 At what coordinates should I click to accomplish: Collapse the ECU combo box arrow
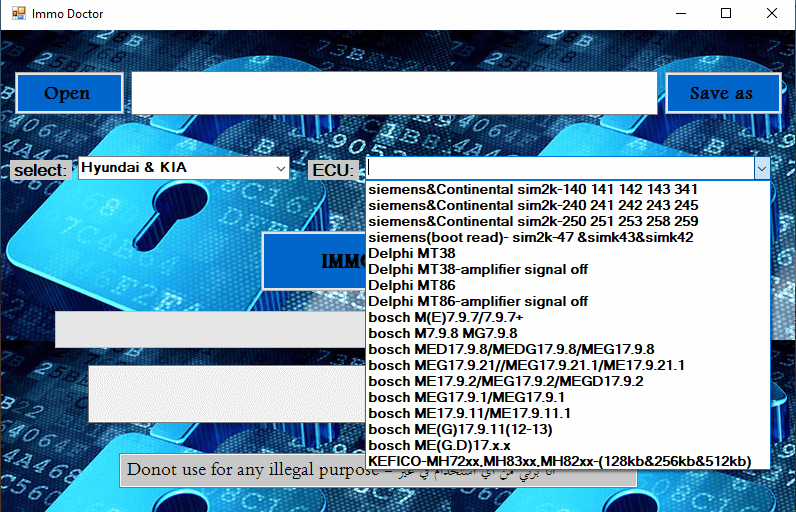[762, 169]
